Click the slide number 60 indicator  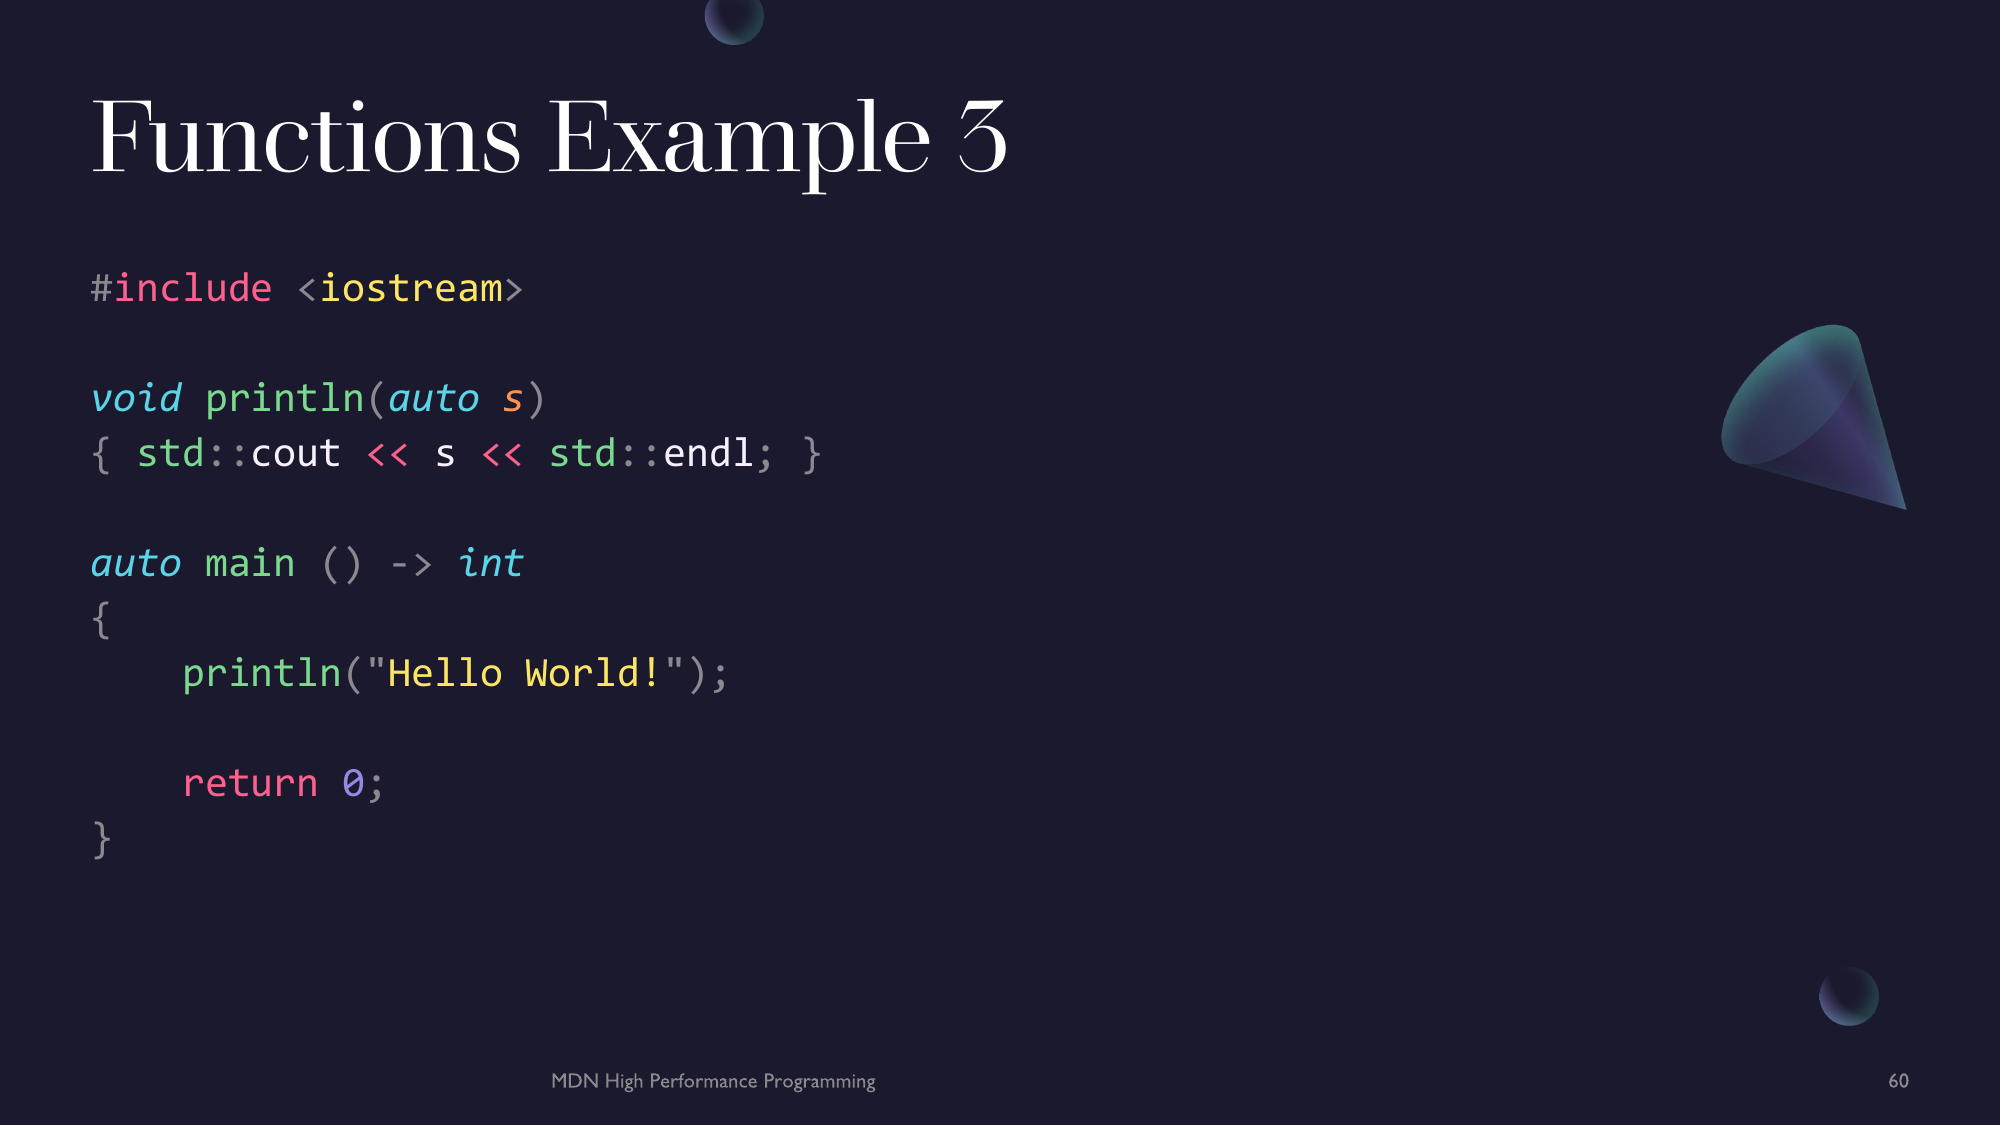point(1899,1081)
